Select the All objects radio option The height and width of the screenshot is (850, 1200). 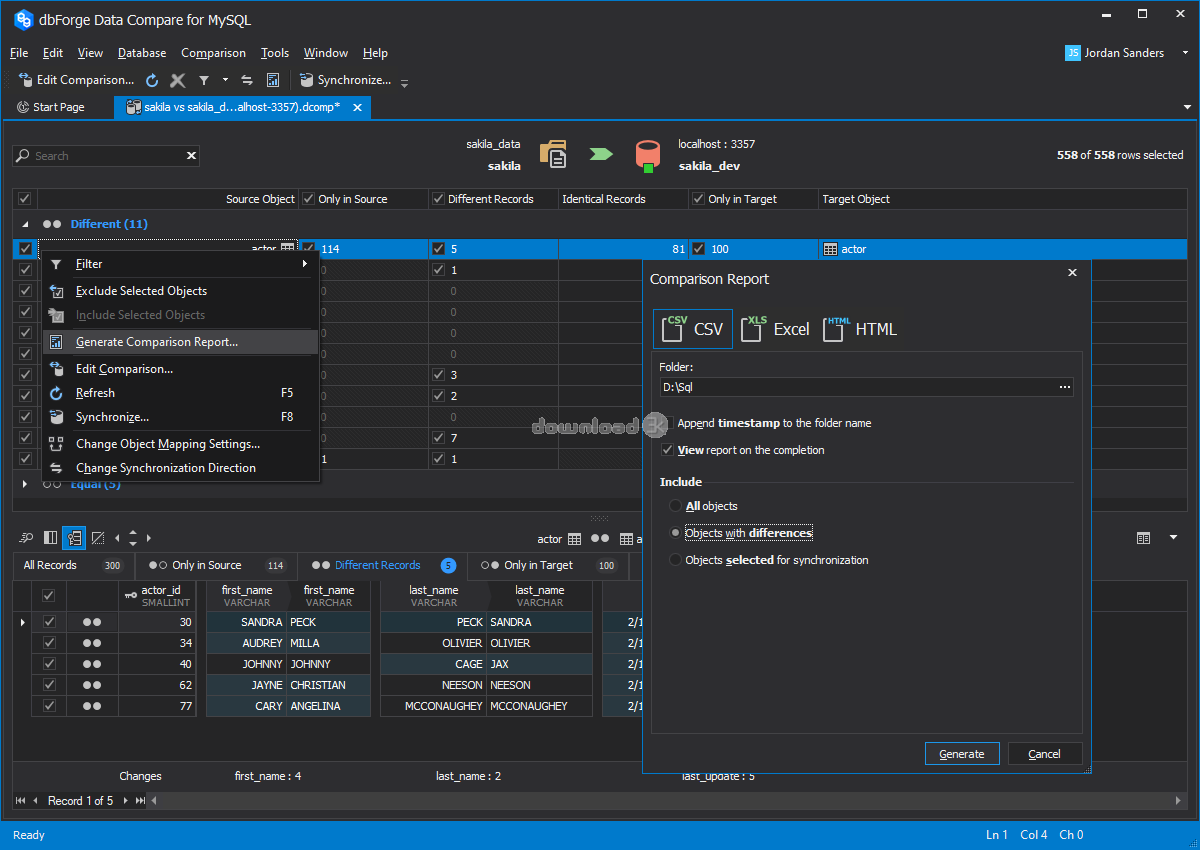(676, 506)
